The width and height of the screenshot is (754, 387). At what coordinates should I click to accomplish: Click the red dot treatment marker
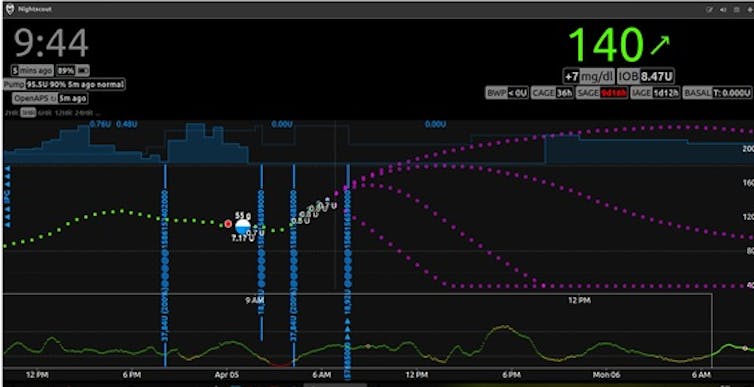coord(228,224)
